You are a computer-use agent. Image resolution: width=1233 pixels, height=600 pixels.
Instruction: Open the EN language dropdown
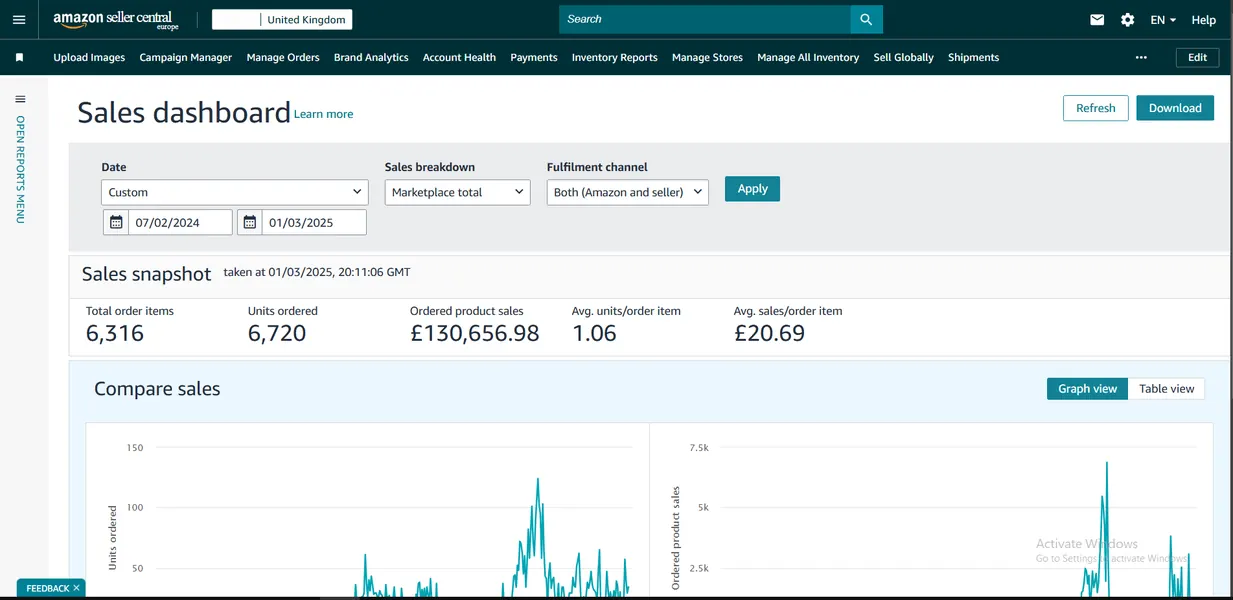(x=1163, y=20)
